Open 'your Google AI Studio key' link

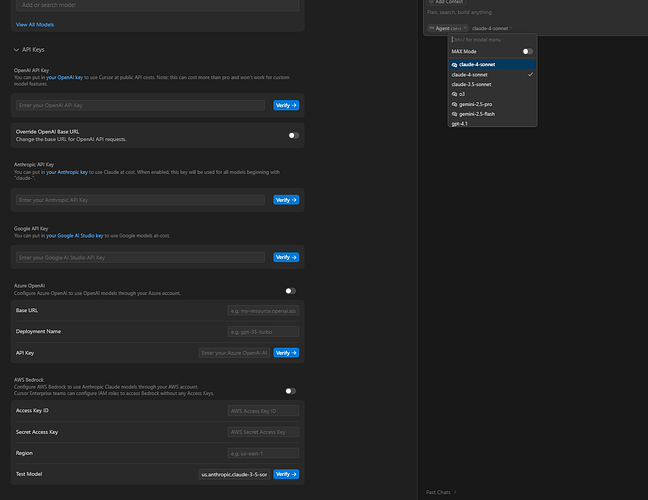[75, 236]
